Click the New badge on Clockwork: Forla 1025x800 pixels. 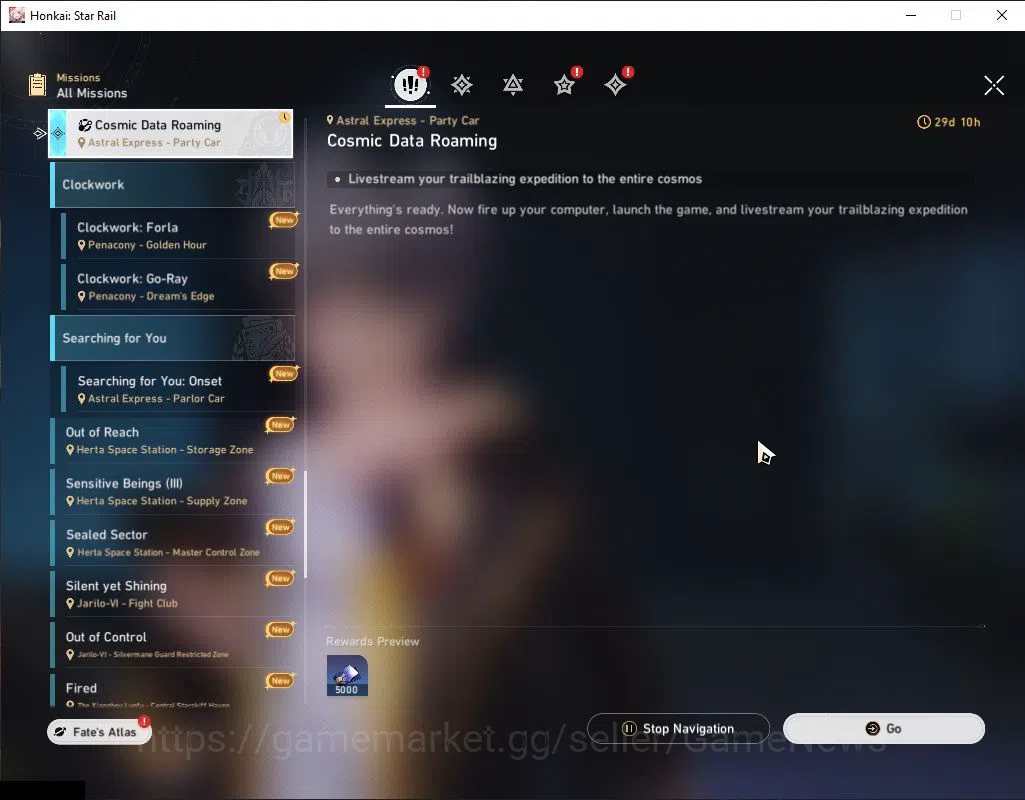coord(284,220)
